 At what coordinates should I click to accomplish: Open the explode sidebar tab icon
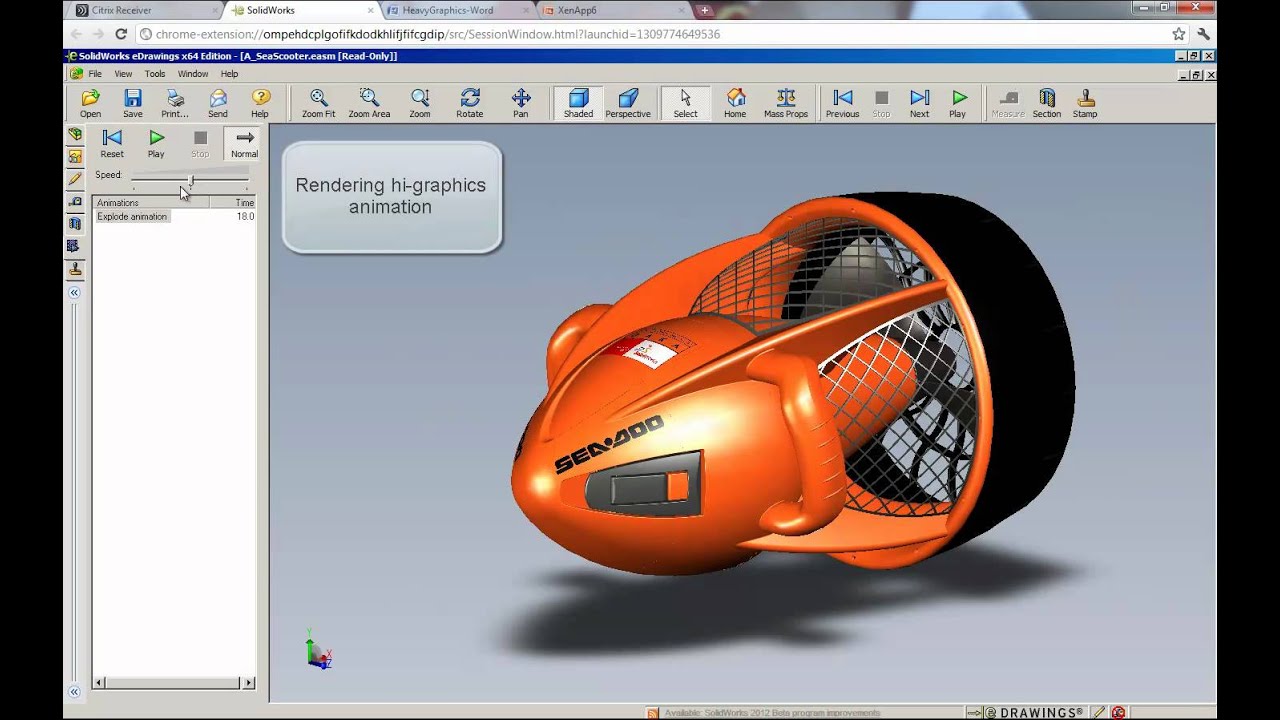click(x=75, y=245)
